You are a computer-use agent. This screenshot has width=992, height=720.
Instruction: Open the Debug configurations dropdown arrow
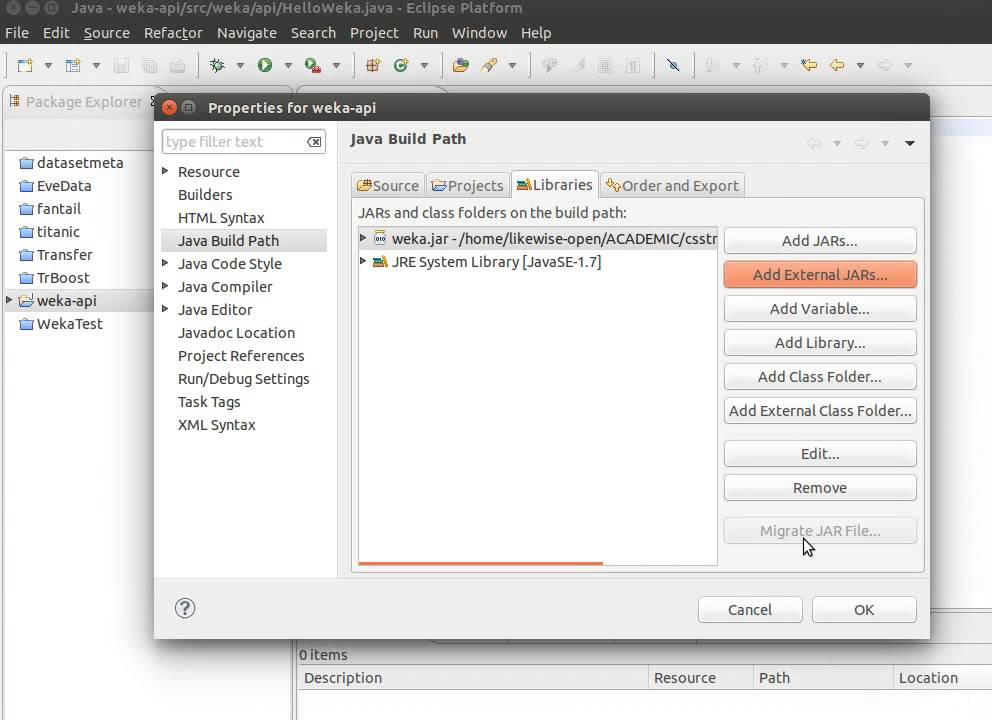pyautogui.click(x=240, y=65)
